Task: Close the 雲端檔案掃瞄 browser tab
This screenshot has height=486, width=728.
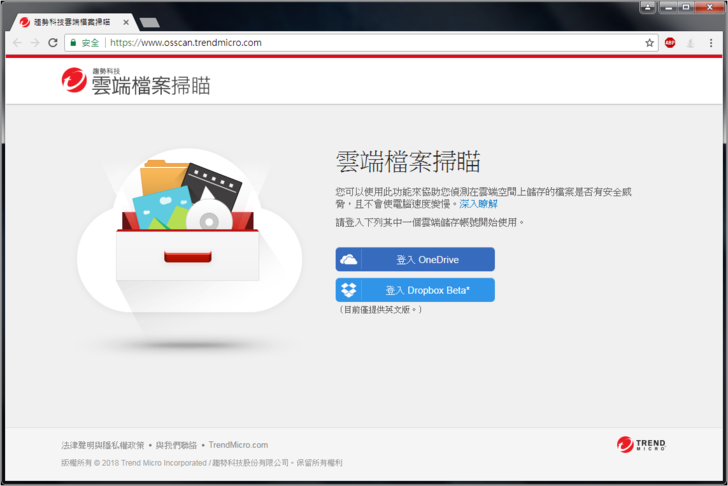Action: coord(126,22)
